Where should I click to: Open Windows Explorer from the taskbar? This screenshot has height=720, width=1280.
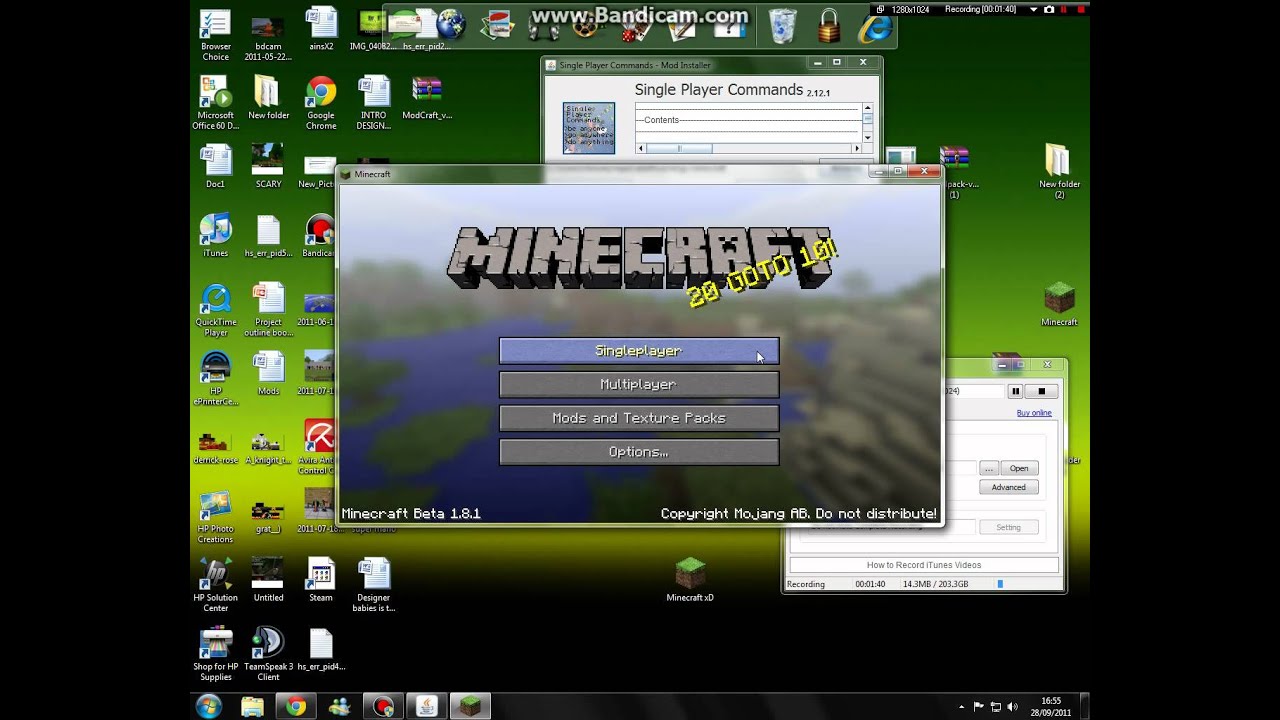252,706
